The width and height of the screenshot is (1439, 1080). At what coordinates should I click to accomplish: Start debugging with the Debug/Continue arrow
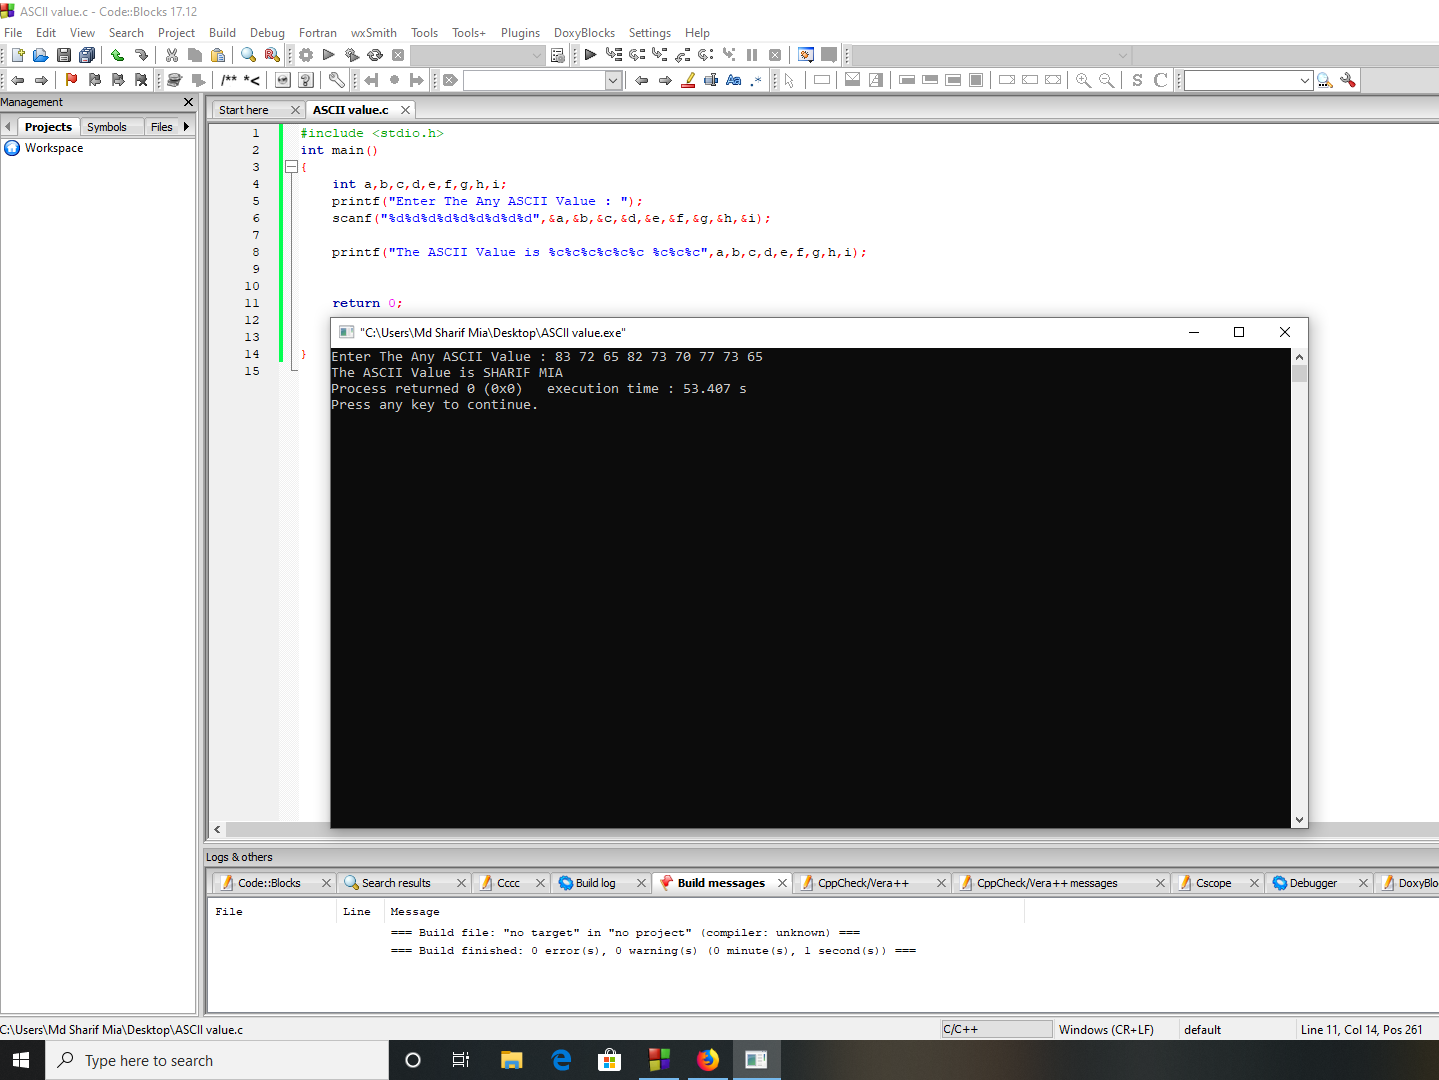point(590,55)
